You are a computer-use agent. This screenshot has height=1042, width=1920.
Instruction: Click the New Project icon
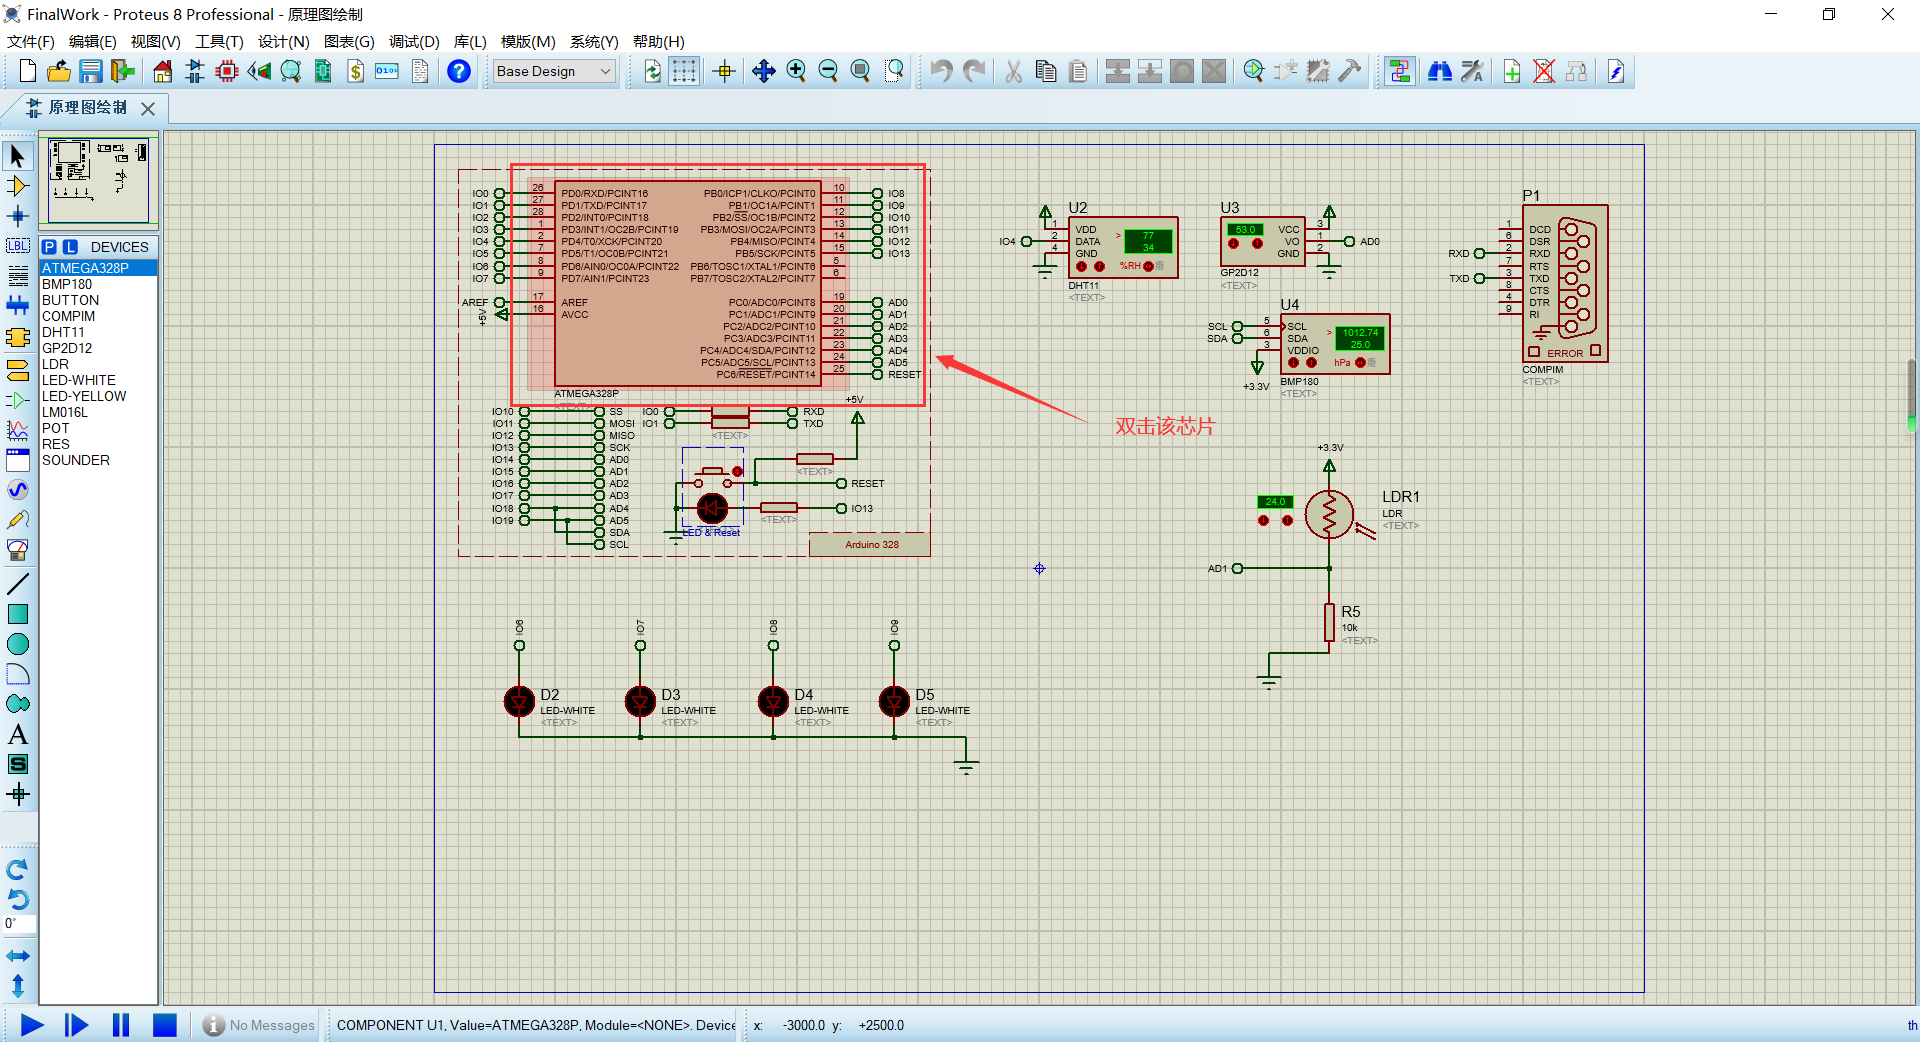[28, 71]
